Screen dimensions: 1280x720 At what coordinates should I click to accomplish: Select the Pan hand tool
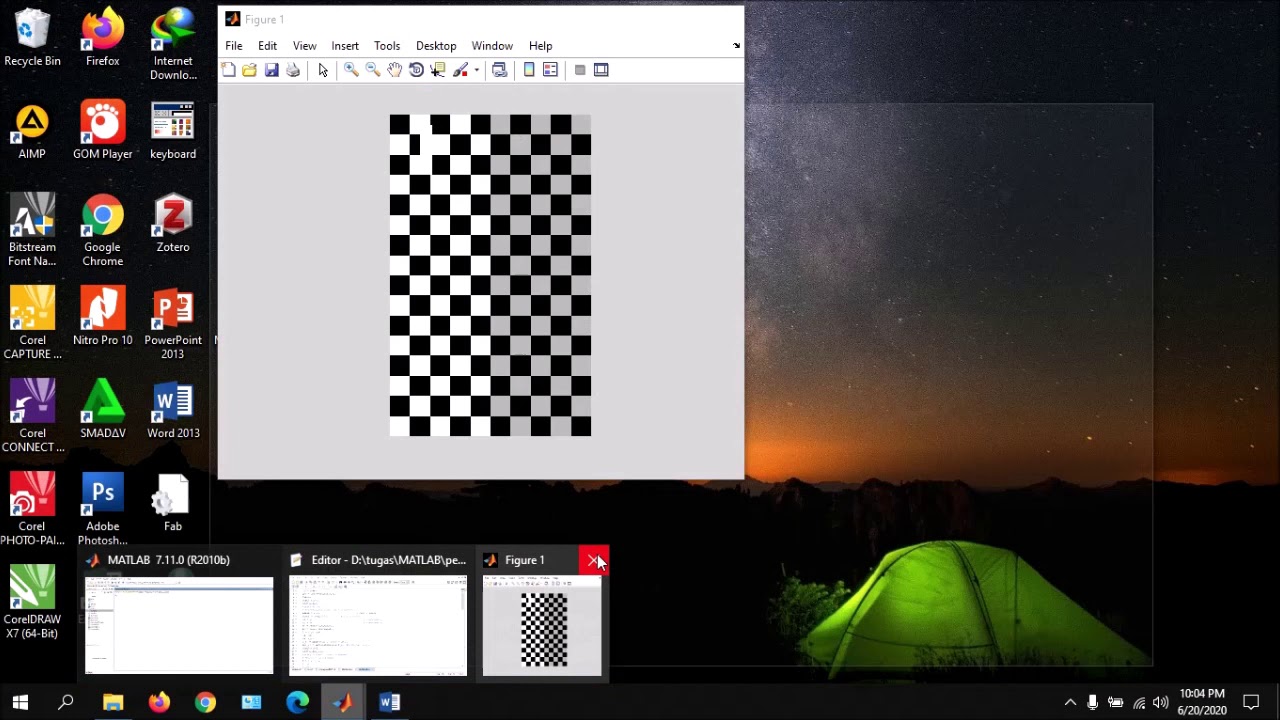click(395, 70)
